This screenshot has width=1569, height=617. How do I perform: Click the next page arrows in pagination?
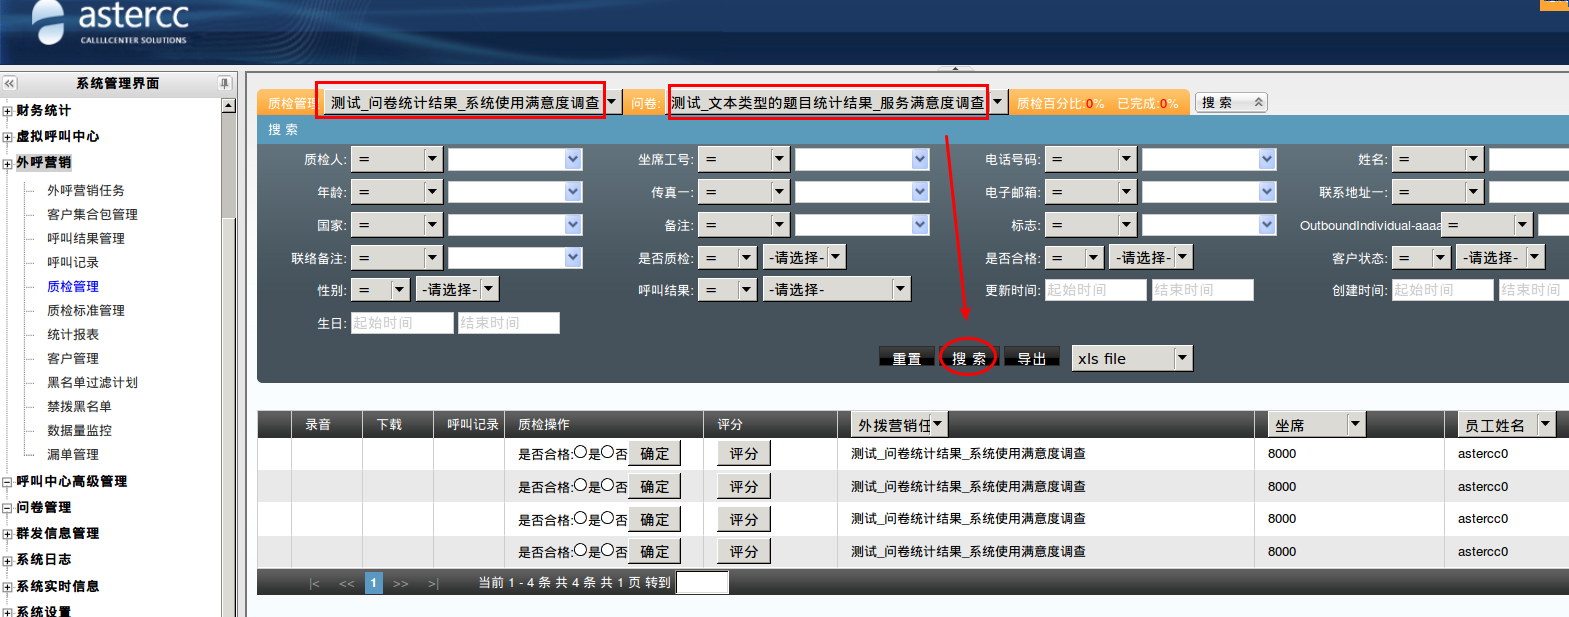(401, 583)
